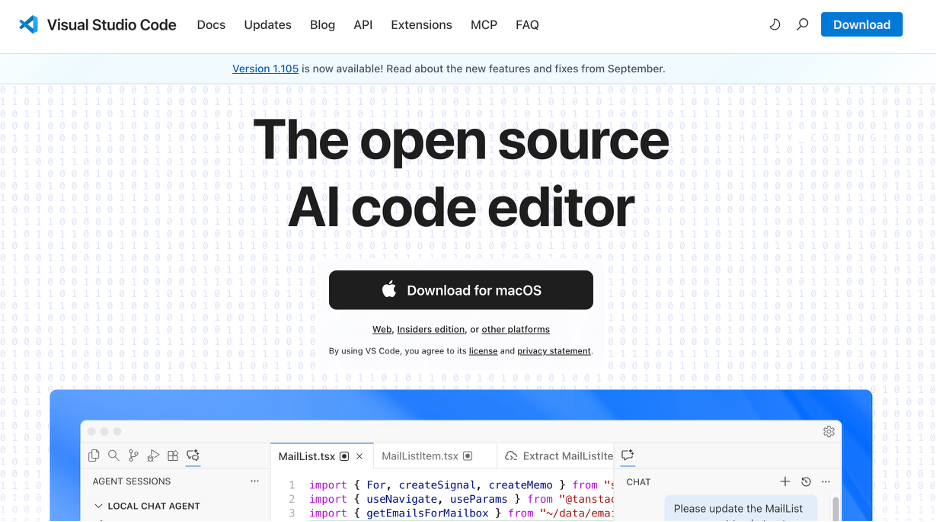Open the other platforms link

click(x=516, y=329)
